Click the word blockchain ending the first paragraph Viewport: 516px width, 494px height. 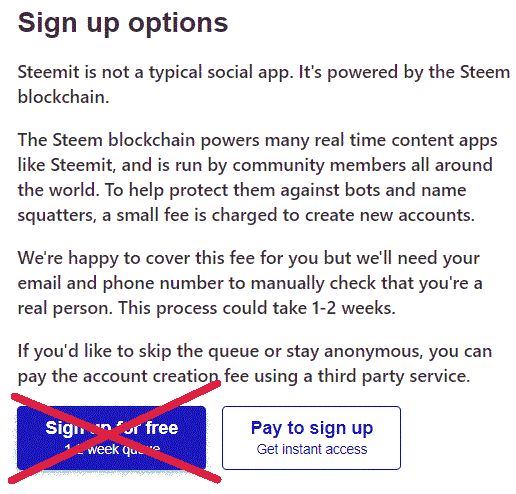pyautogui.click(x=63, y=97)
